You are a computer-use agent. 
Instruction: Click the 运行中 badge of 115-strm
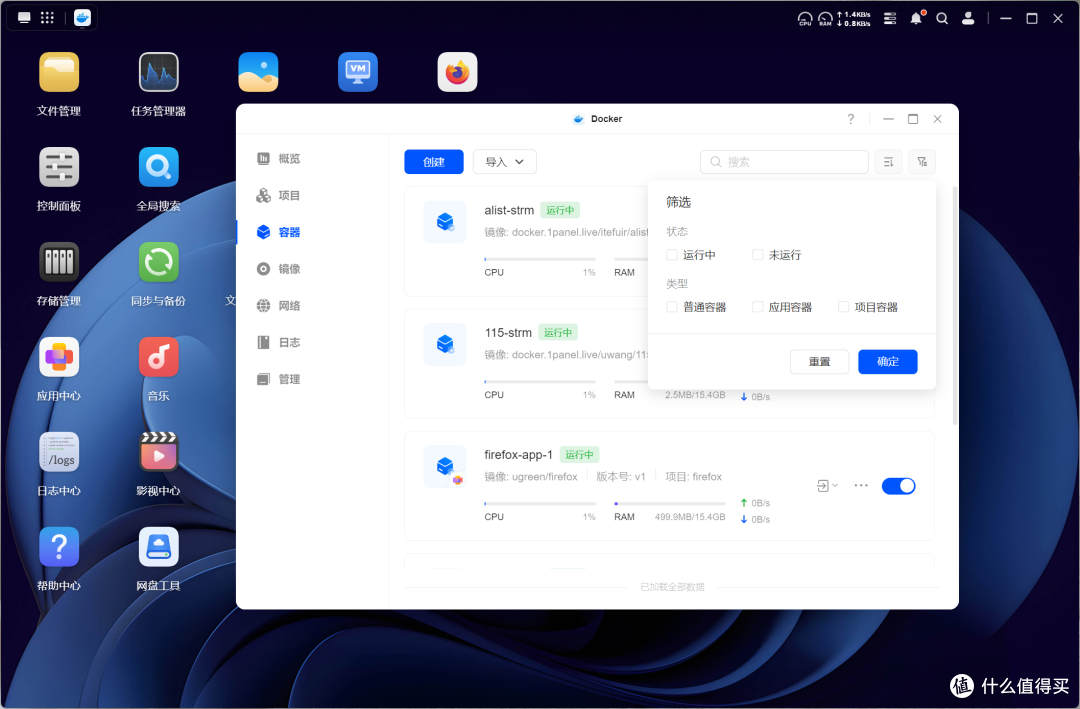[x=558, y=333]
